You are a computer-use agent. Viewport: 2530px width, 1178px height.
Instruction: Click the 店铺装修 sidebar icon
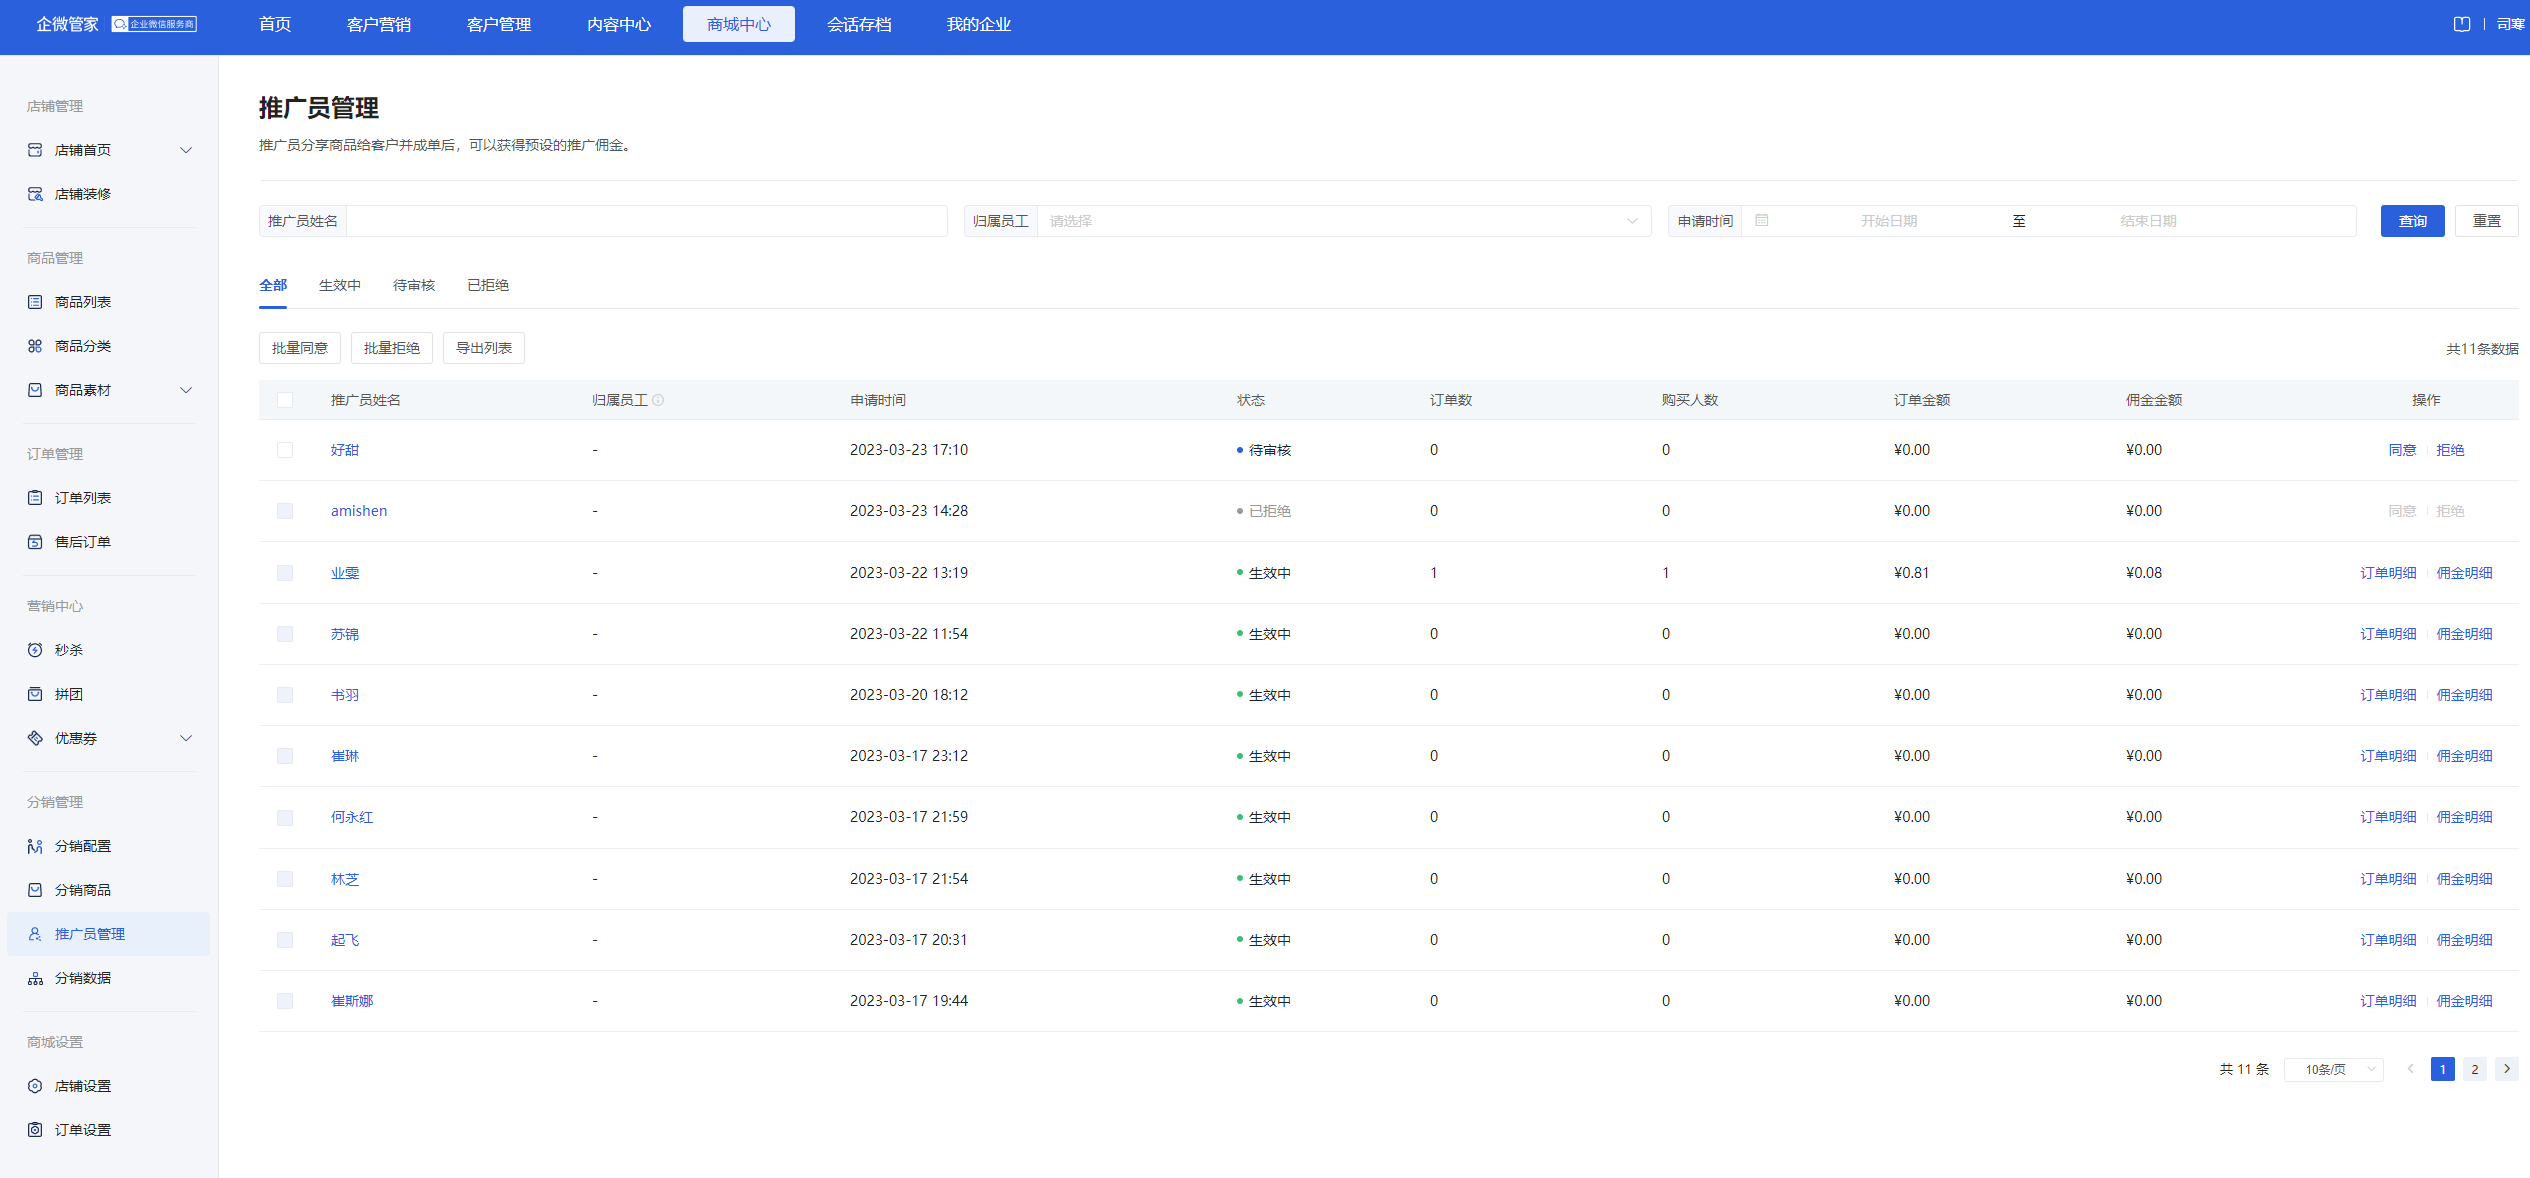tap(35, 194)
